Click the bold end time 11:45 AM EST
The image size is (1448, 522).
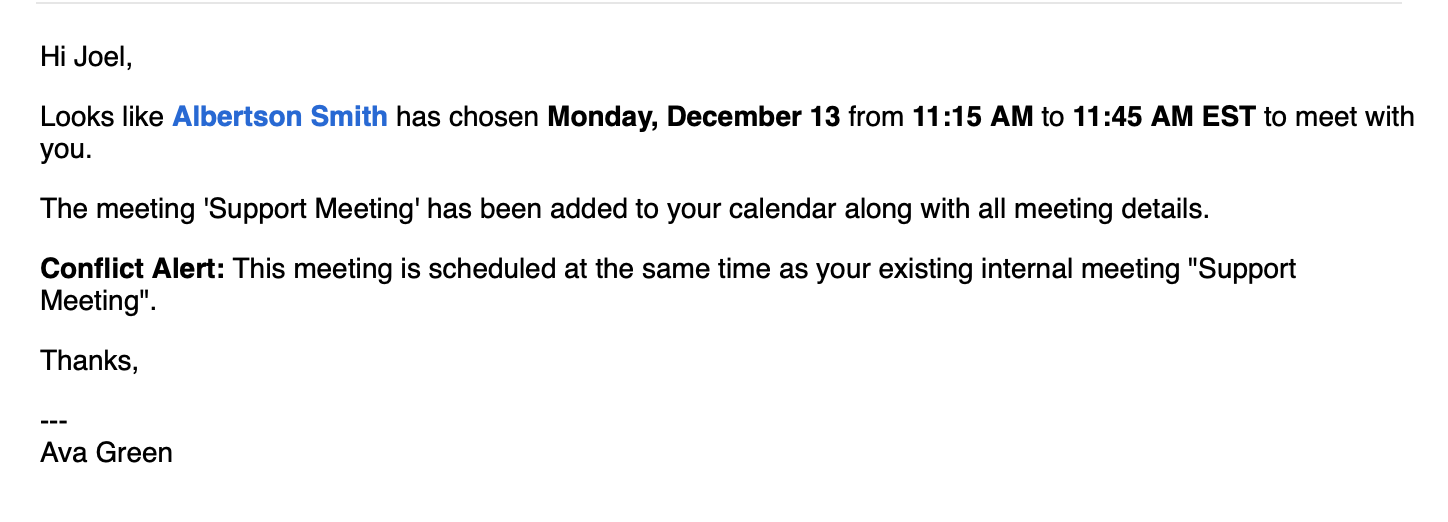pyautogui.click(x=1163, y=117)
